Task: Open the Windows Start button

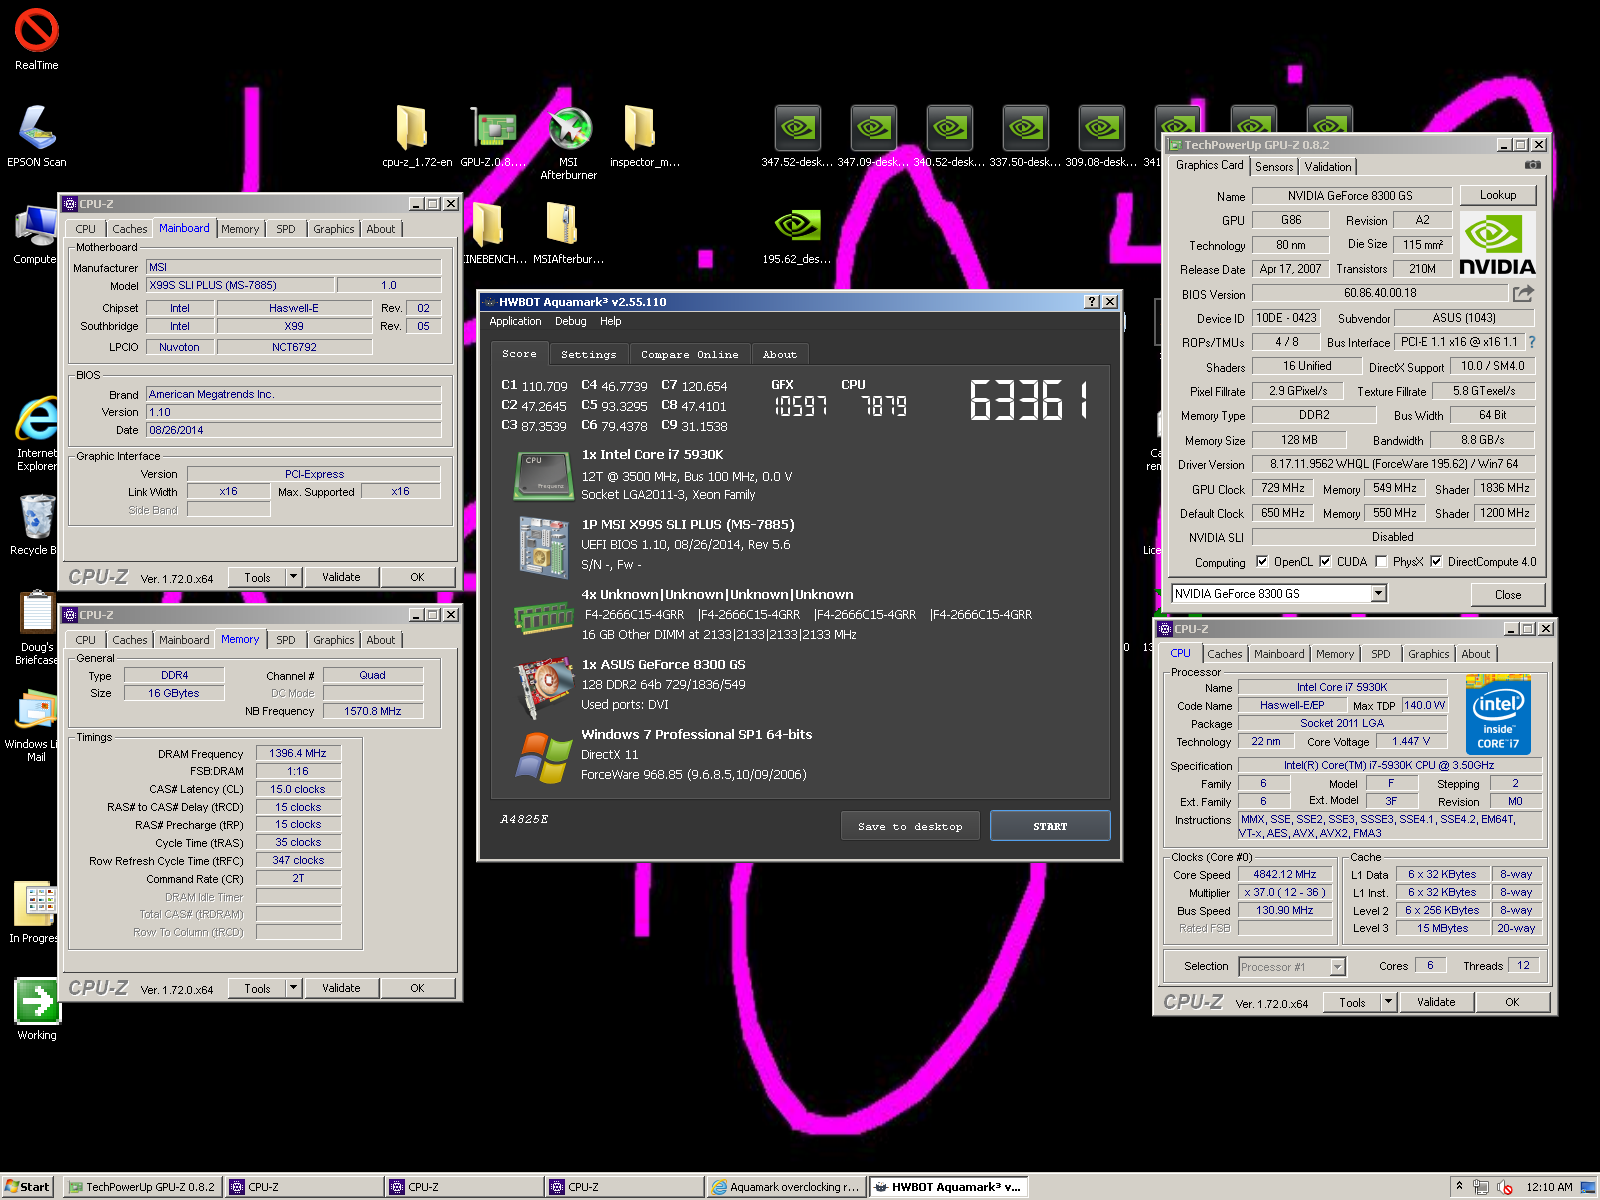Action: click(x=27, y=1187)
